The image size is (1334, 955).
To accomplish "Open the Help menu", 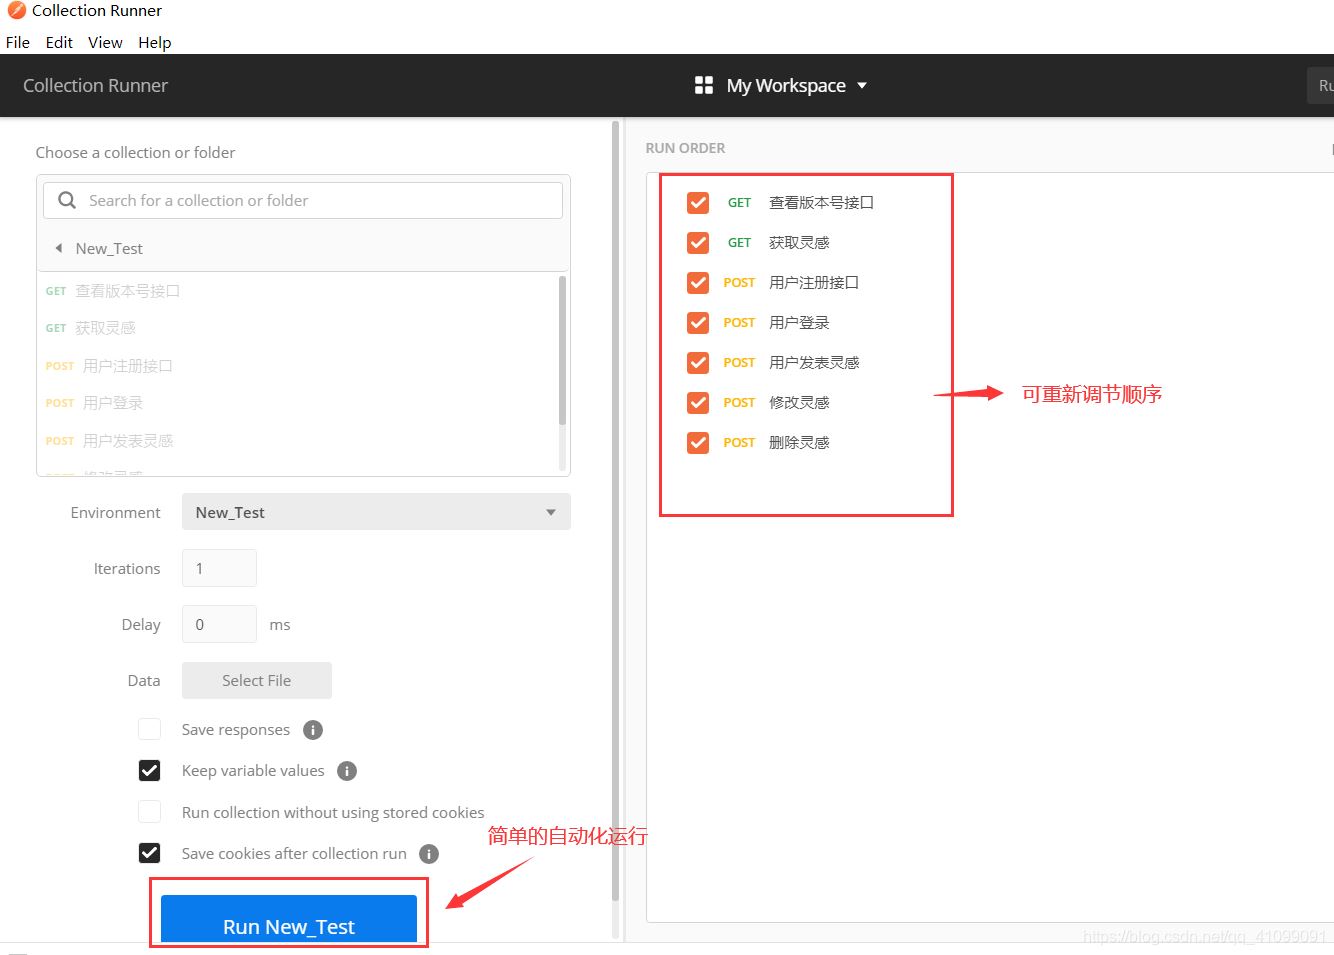I will (x=155, y=42).
